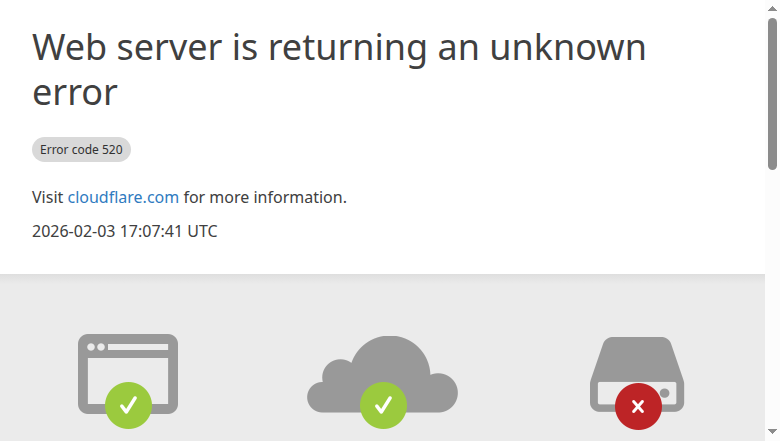
Task: Click the address bar inside browser icon
Action: [138, 347]
